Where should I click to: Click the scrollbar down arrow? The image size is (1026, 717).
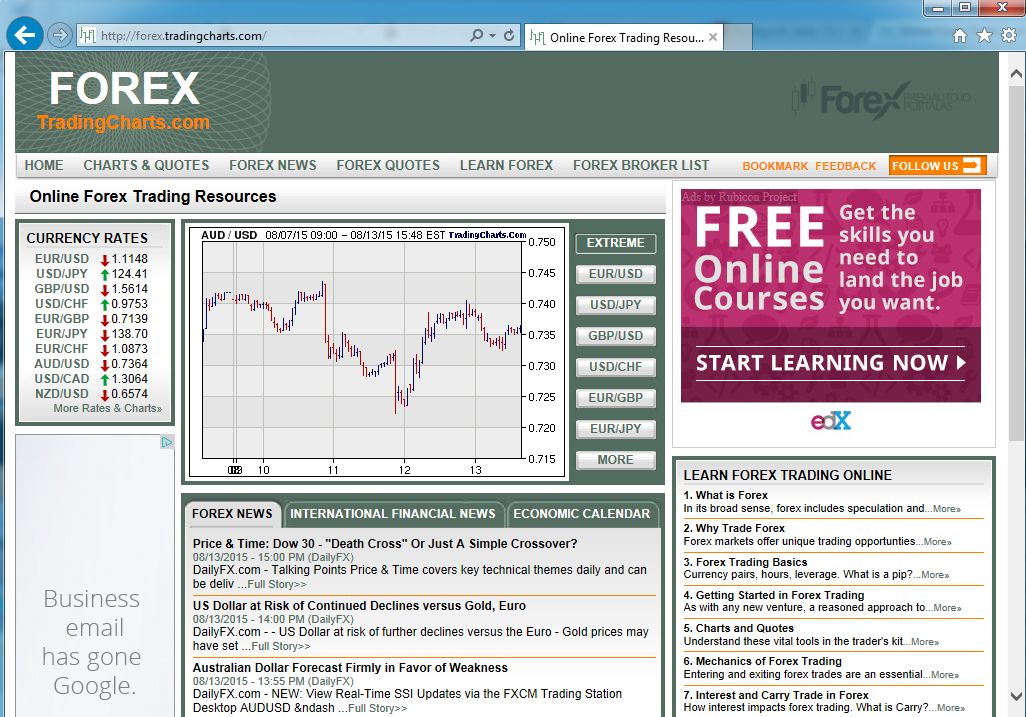[1016, 695]
